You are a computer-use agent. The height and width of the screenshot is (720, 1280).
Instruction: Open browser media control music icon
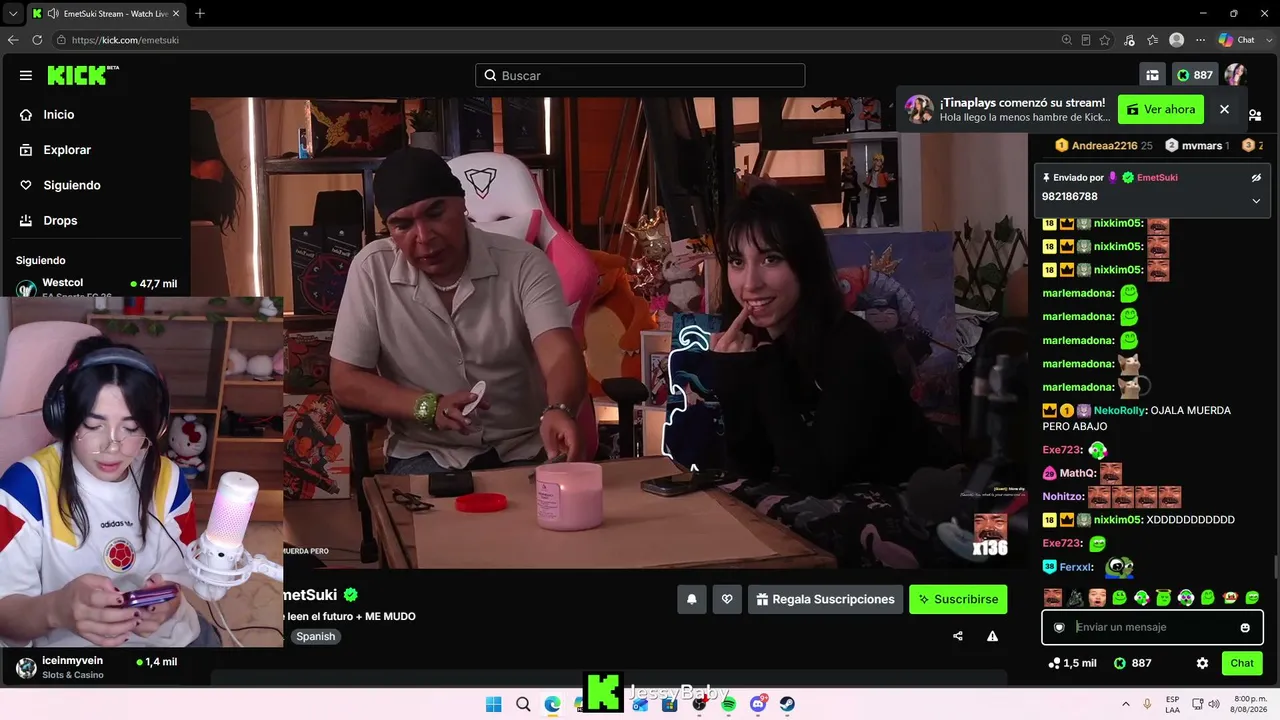pyautogui.click(x=1129, y=40)
